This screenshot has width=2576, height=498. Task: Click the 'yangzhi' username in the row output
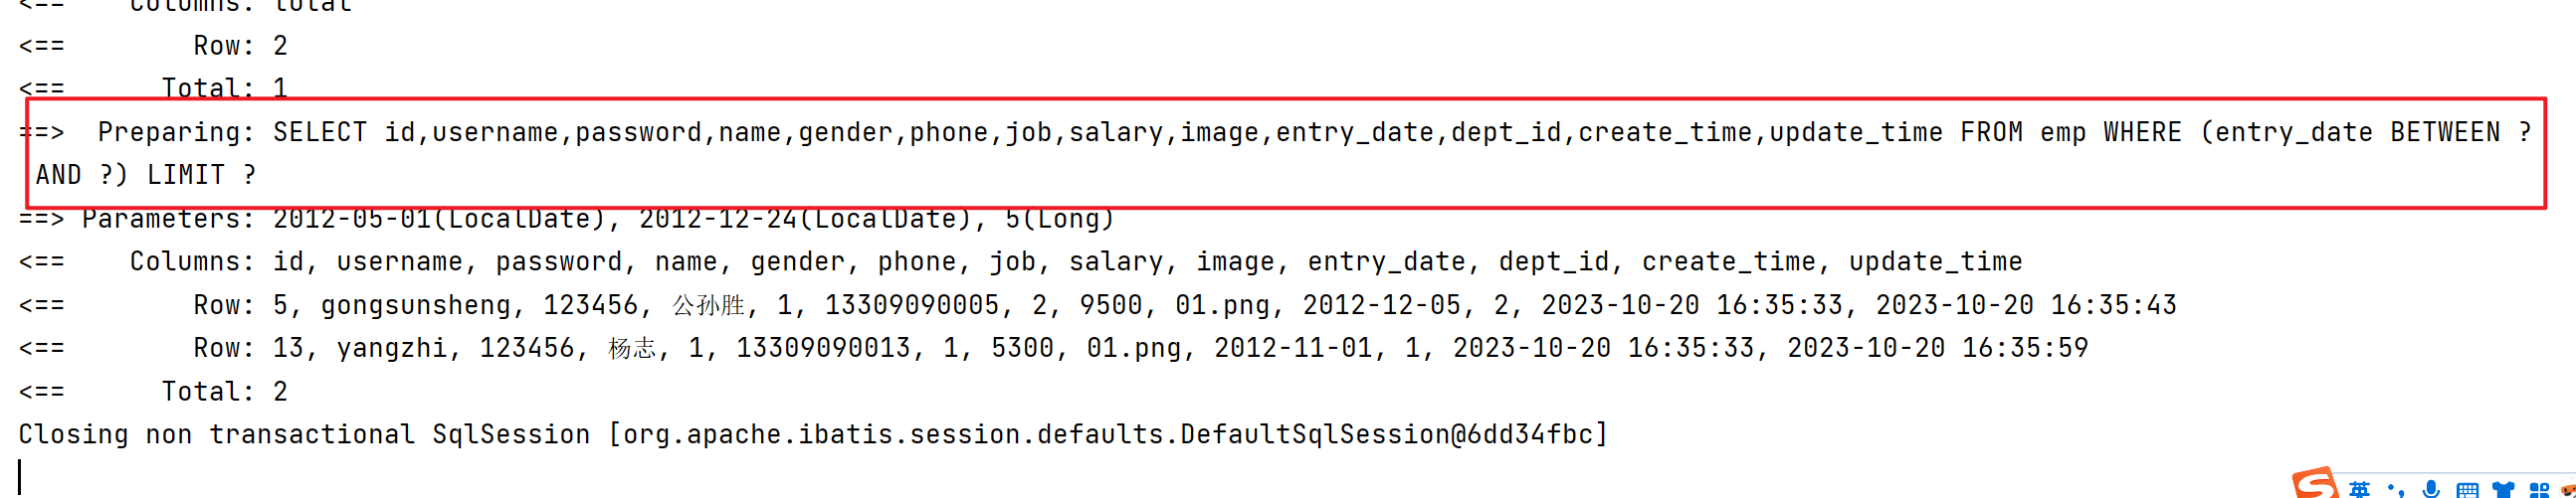coord(391,348)
